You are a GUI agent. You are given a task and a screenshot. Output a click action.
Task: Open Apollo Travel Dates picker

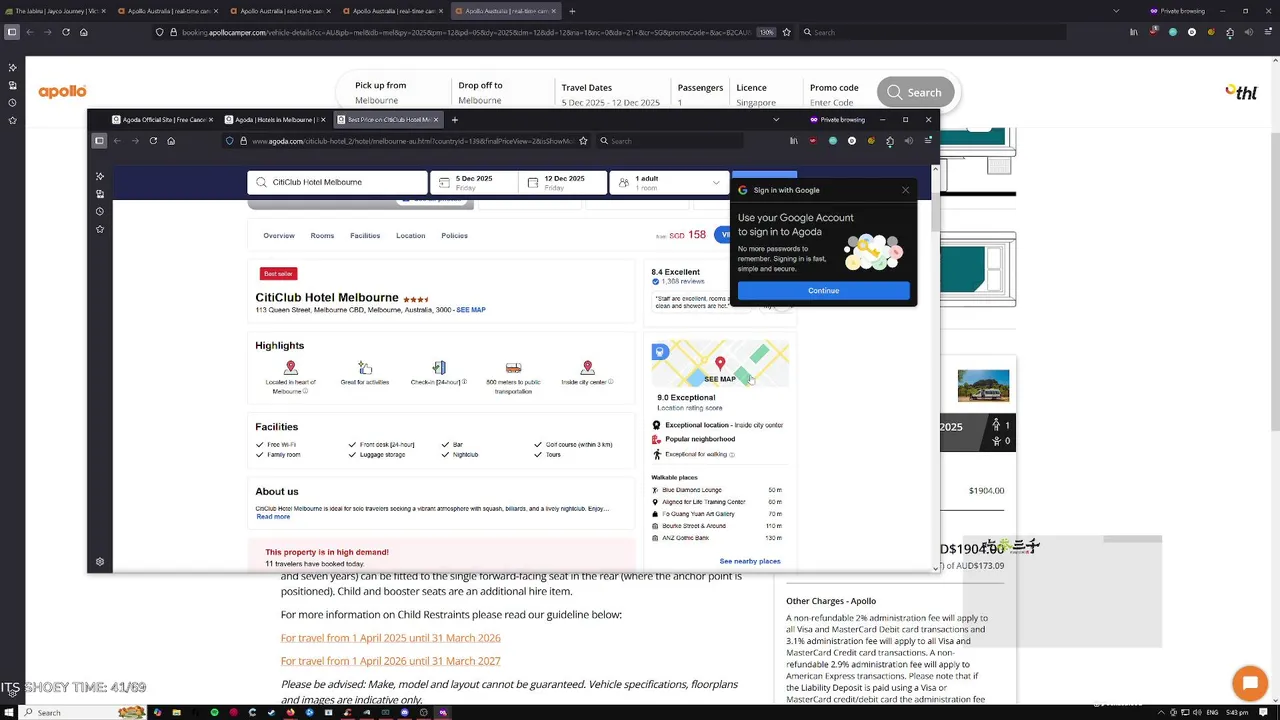click(610, 94)
